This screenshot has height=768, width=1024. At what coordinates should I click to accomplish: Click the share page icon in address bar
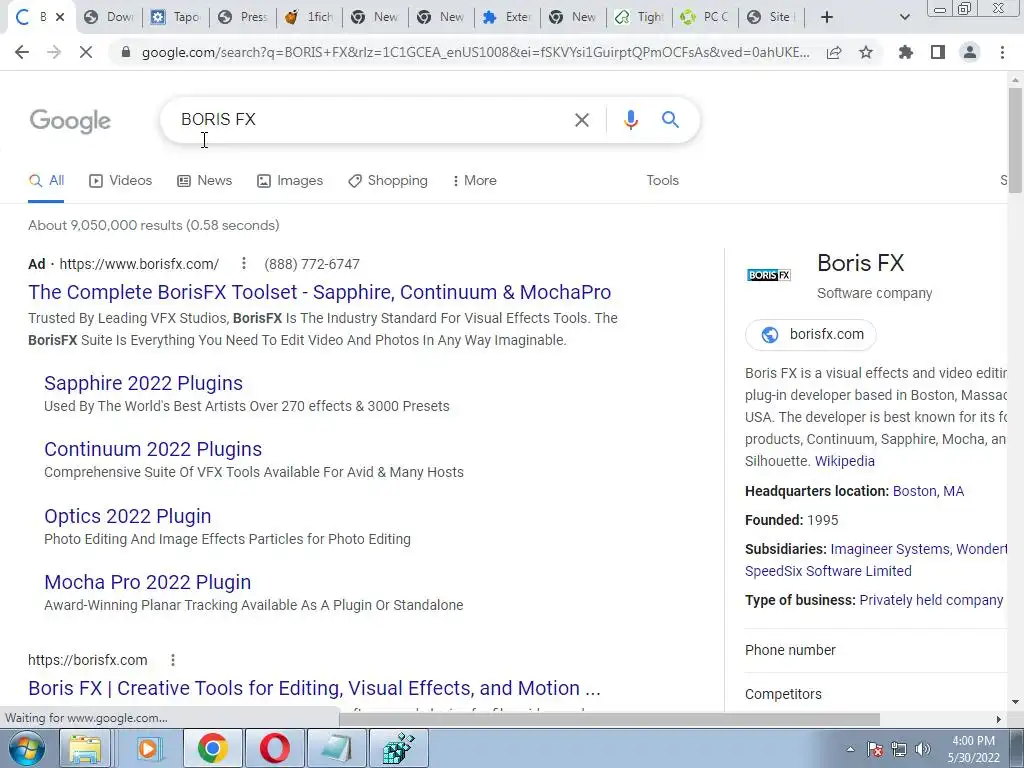(834, 53)
